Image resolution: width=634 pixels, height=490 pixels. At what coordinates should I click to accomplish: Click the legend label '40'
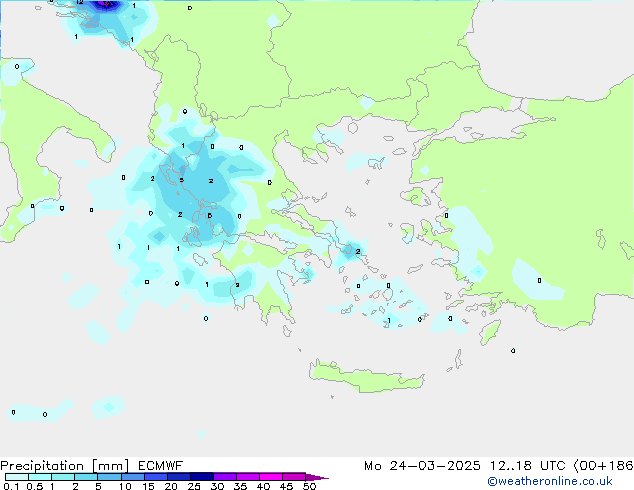coord(263,486)
